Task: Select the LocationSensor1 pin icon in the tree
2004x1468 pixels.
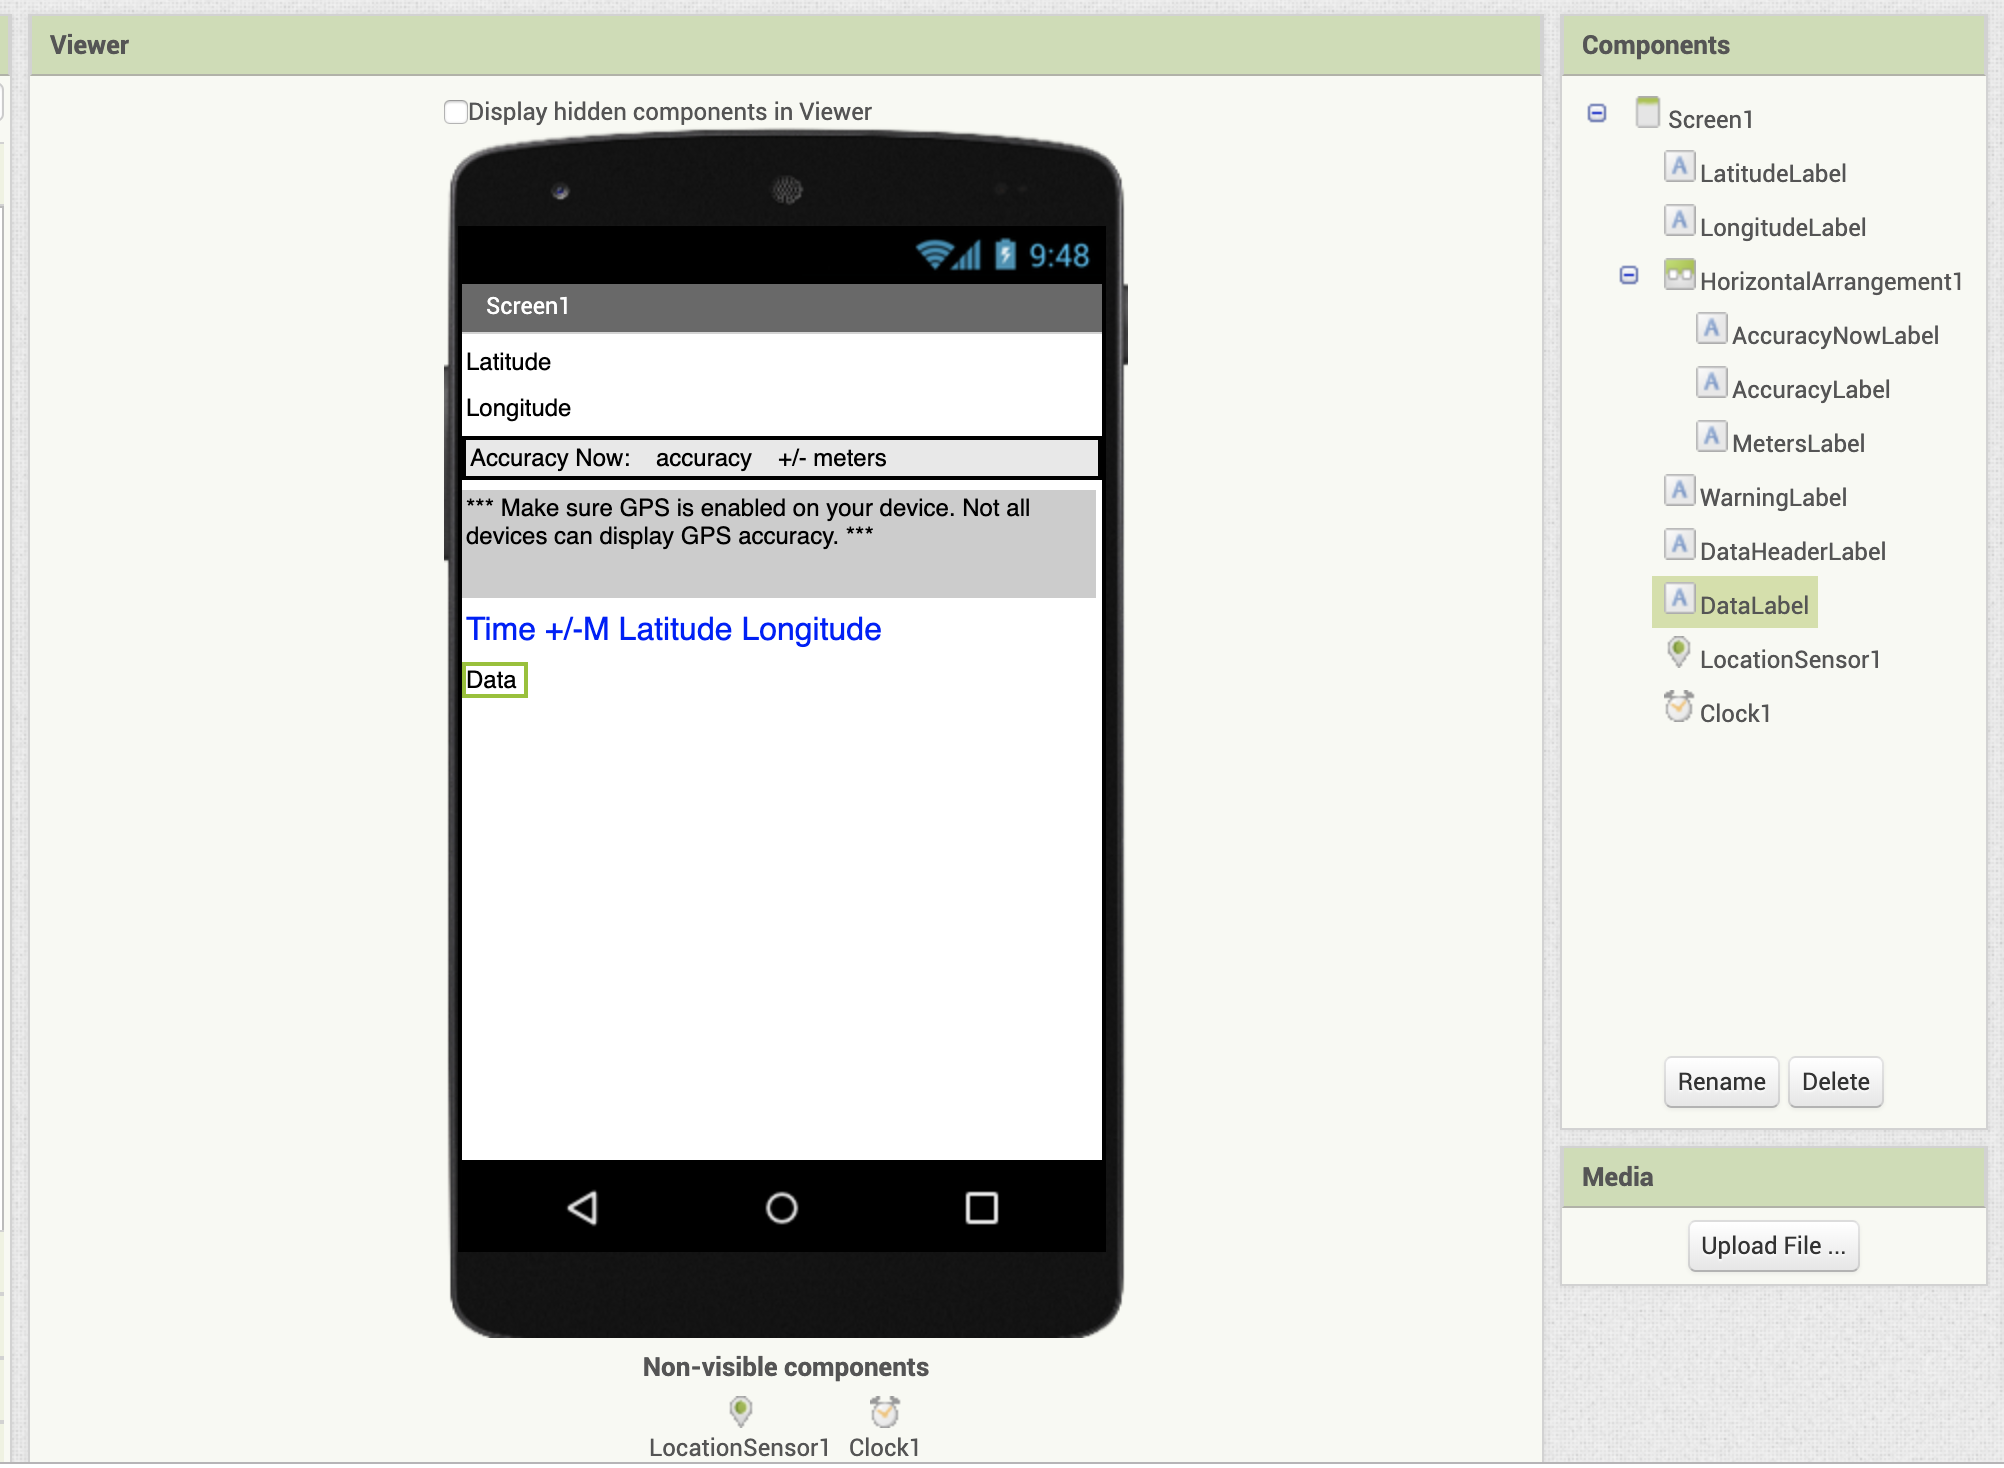Action: pos(1679,653)
